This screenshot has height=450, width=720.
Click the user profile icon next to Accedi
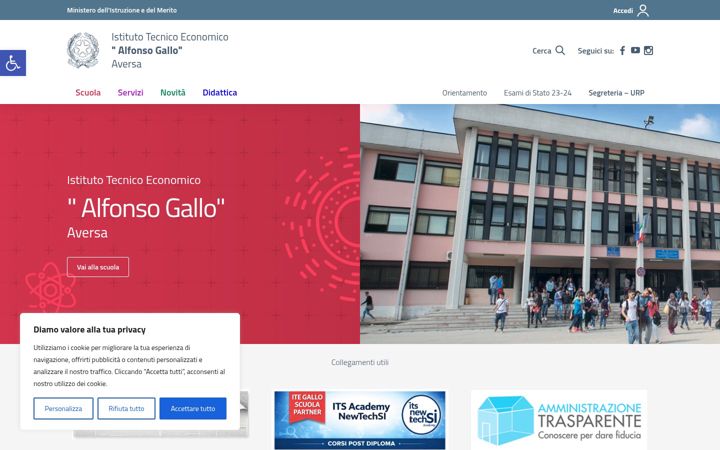tap(643, 10)
